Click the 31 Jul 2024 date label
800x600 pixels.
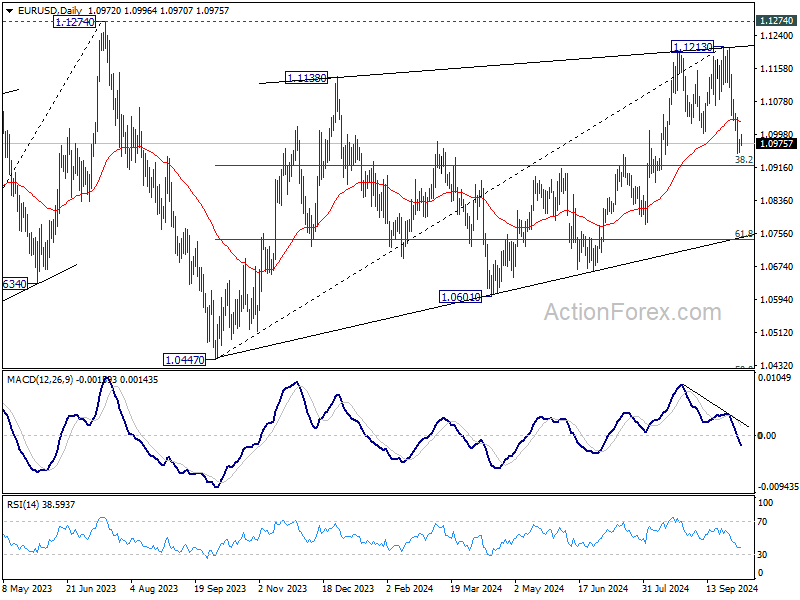coord(666,588)
